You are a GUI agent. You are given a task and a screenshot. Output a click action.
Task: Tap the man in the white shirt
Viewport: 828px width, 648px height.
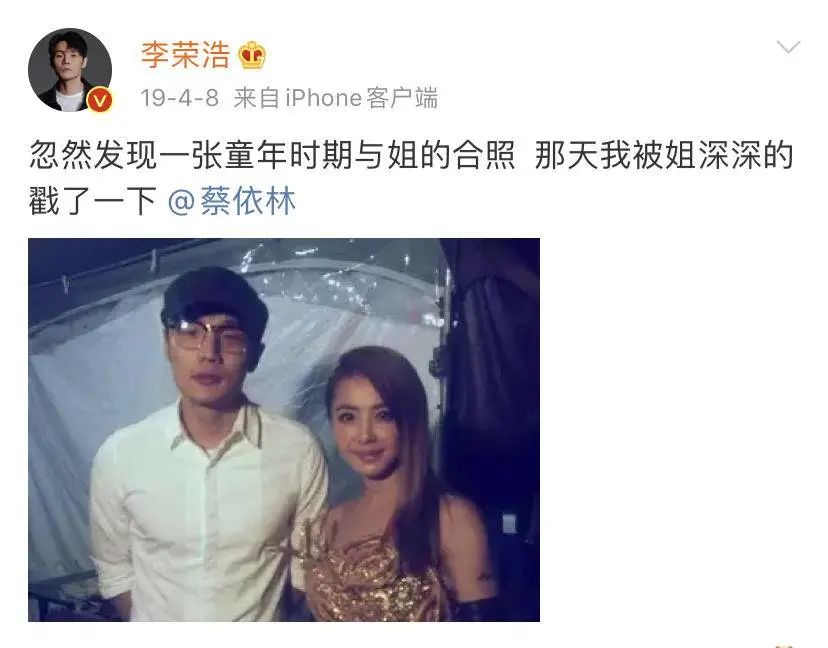(209, 449)
